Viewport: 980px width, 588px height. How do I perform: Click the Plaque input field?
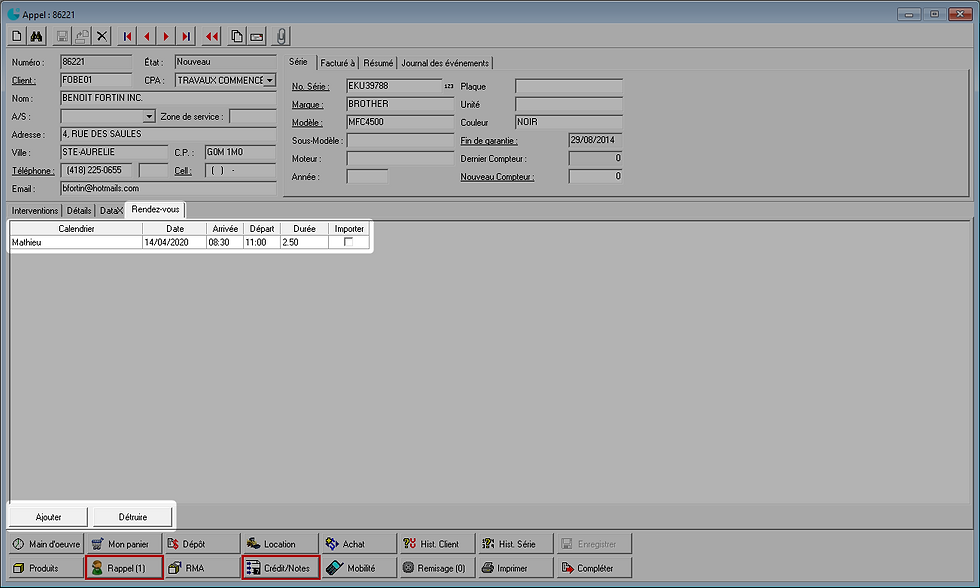click(x=569, y=86)
